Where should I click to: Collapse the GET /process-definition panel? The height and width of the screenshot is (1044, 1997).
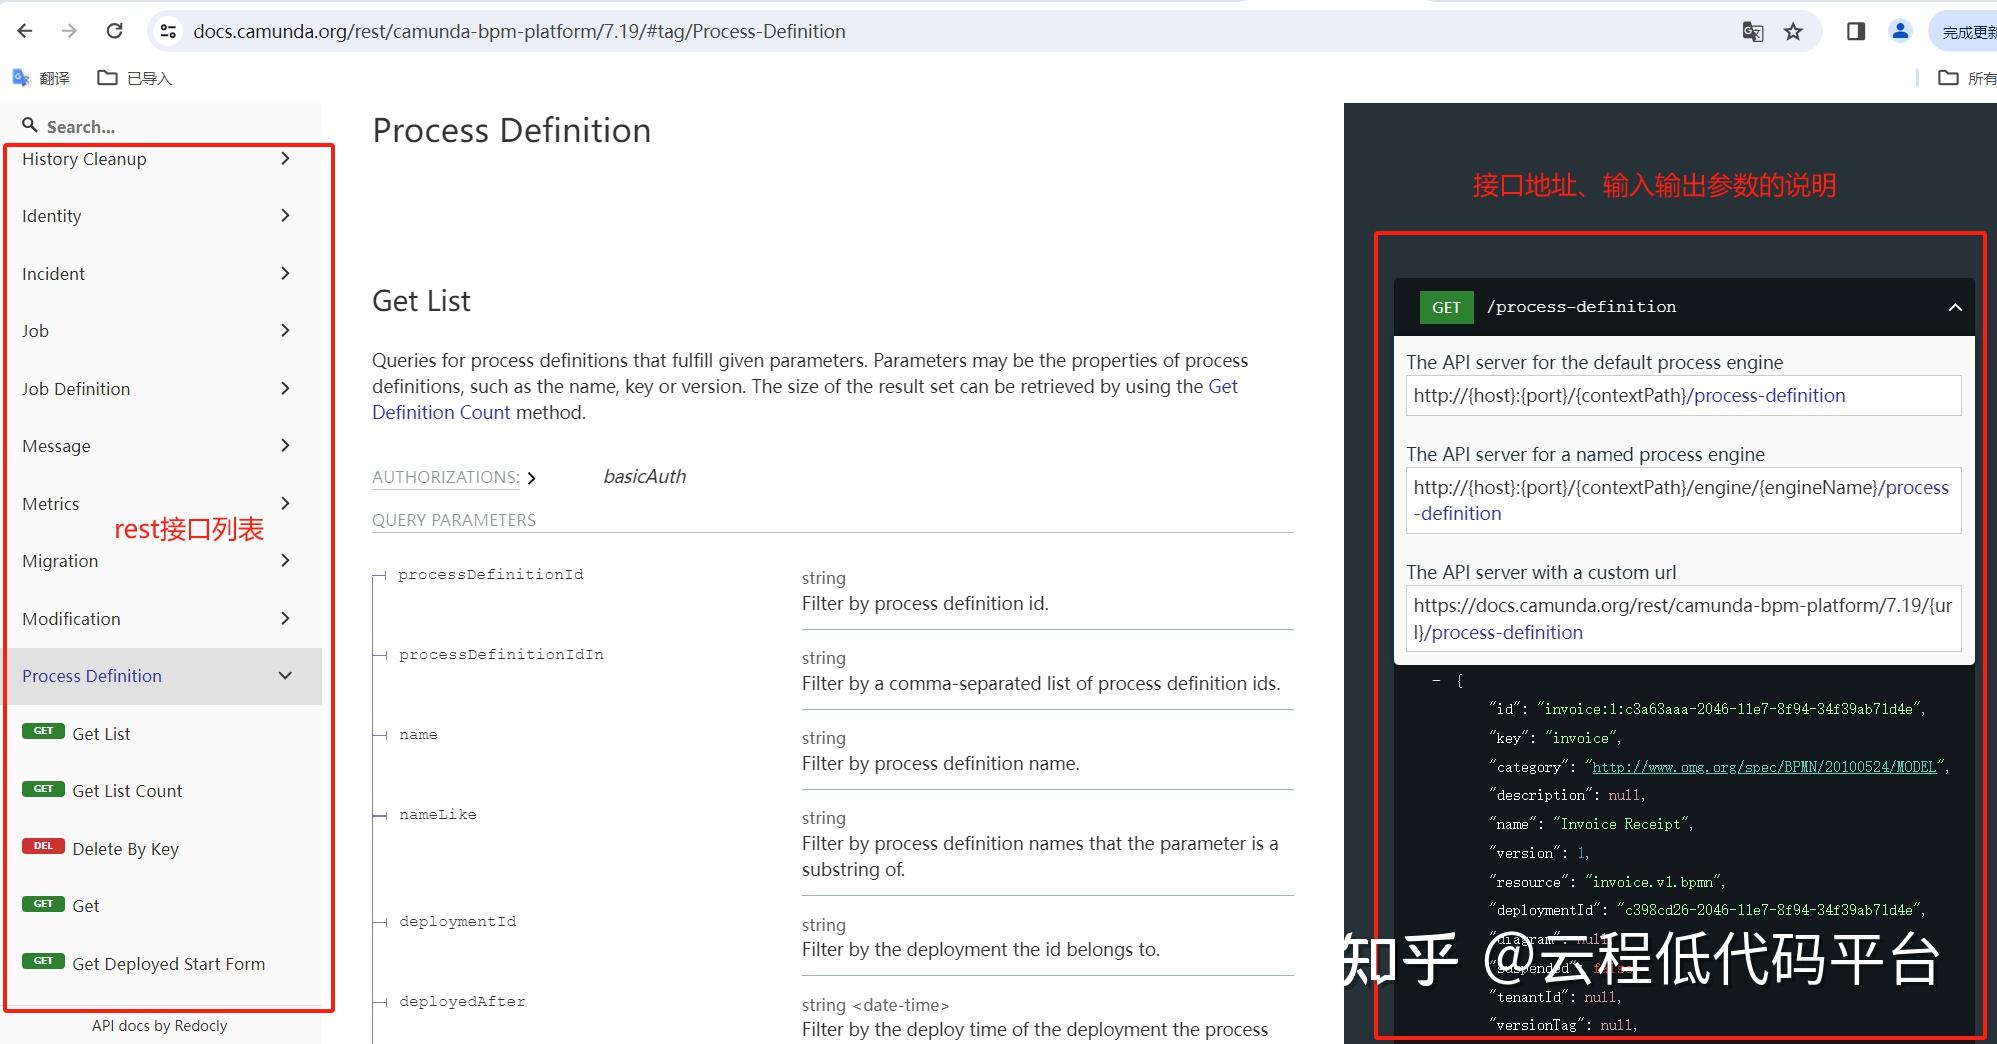[x=1954, y=307]
